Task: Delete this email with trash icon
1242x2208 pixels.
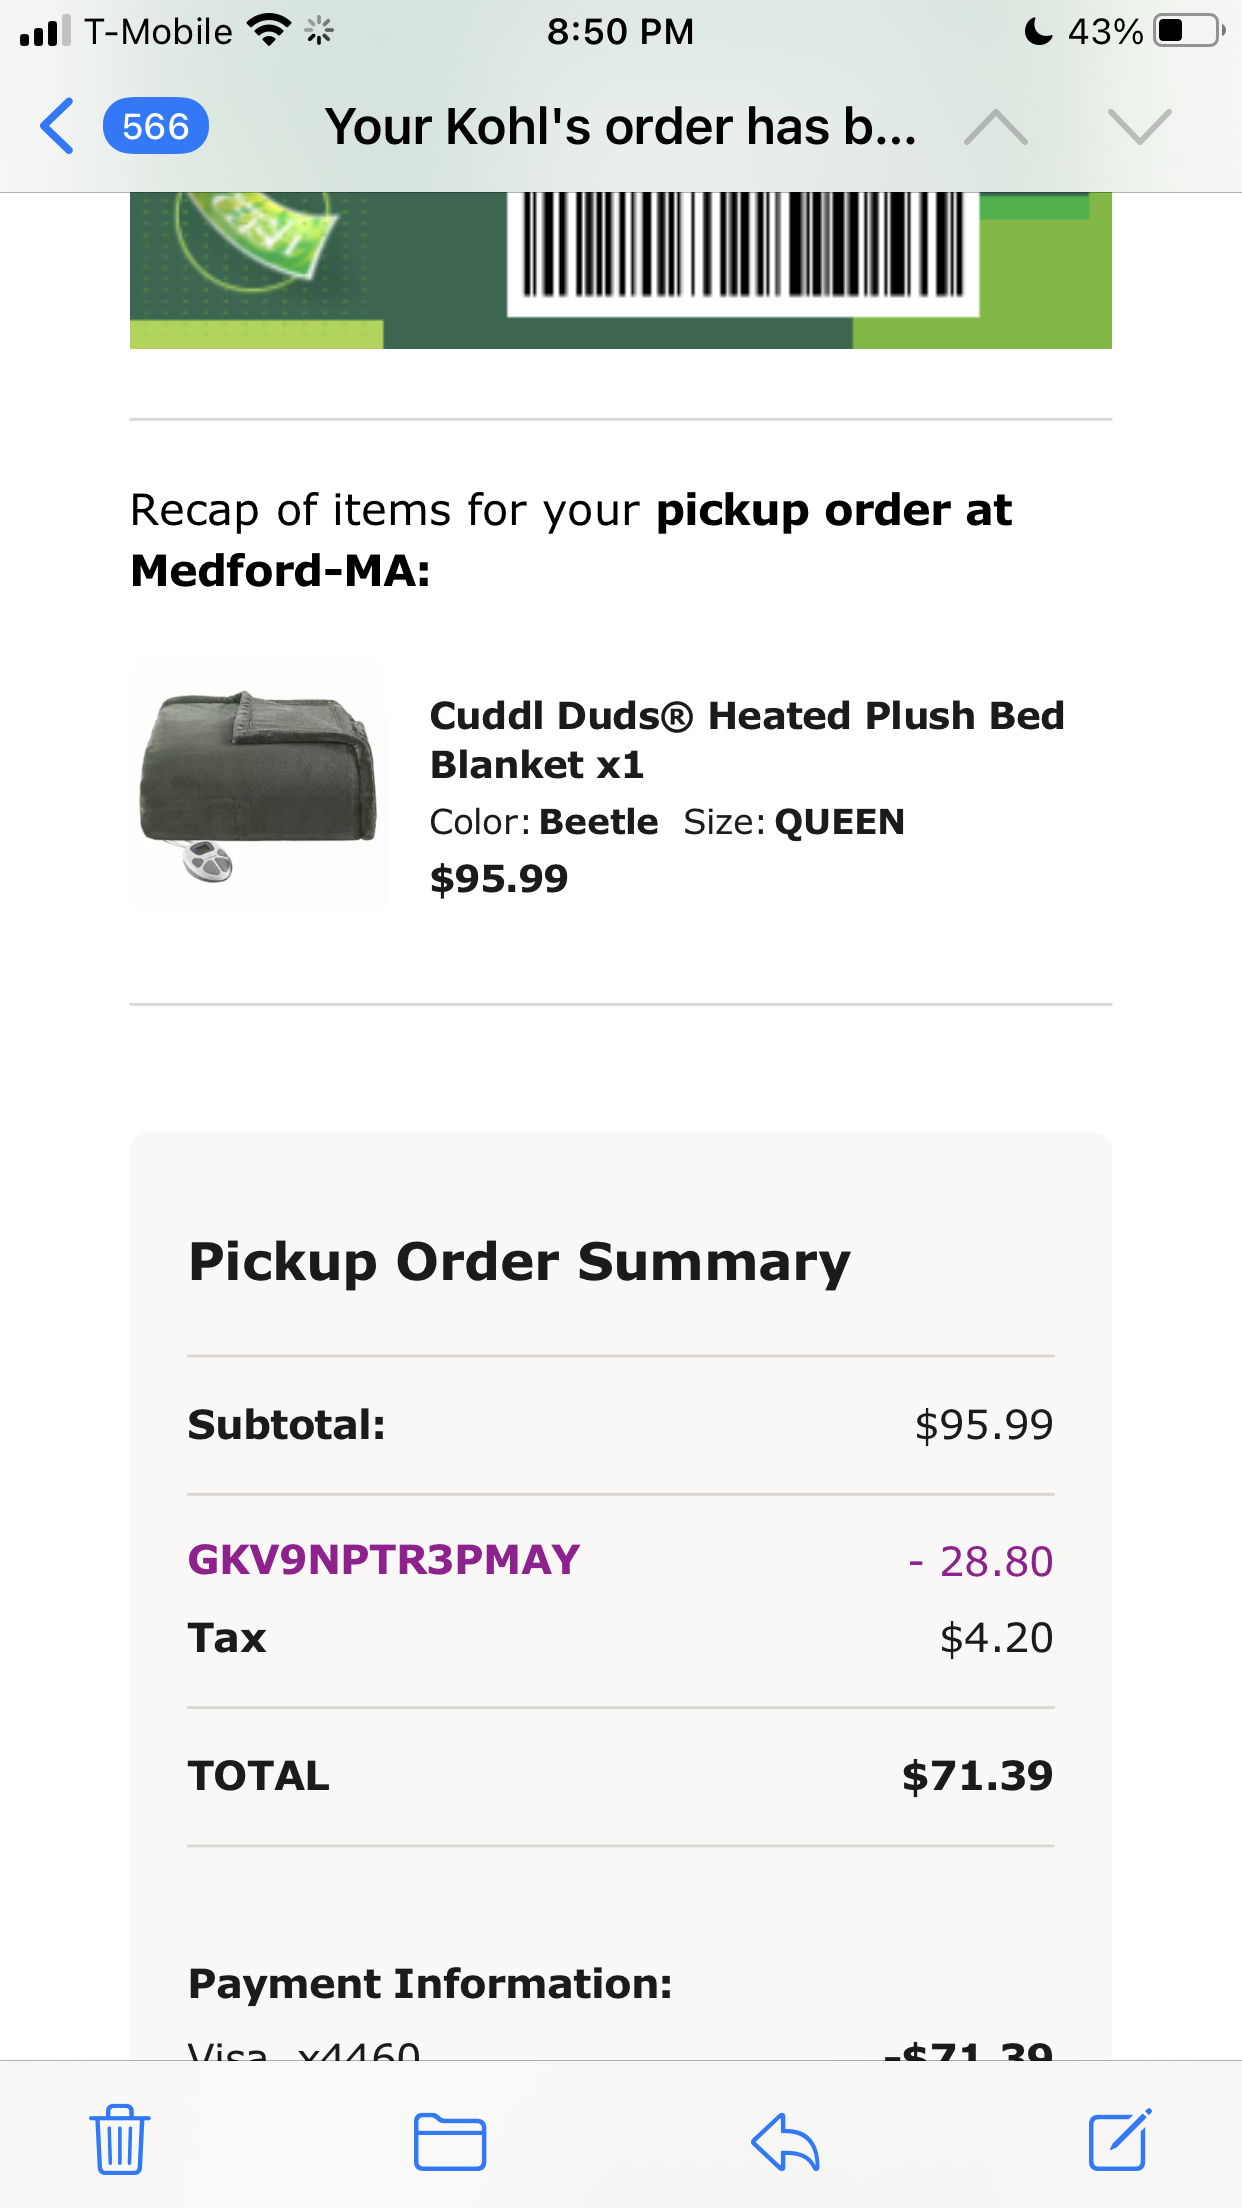Action: [x=120, y=2139]
